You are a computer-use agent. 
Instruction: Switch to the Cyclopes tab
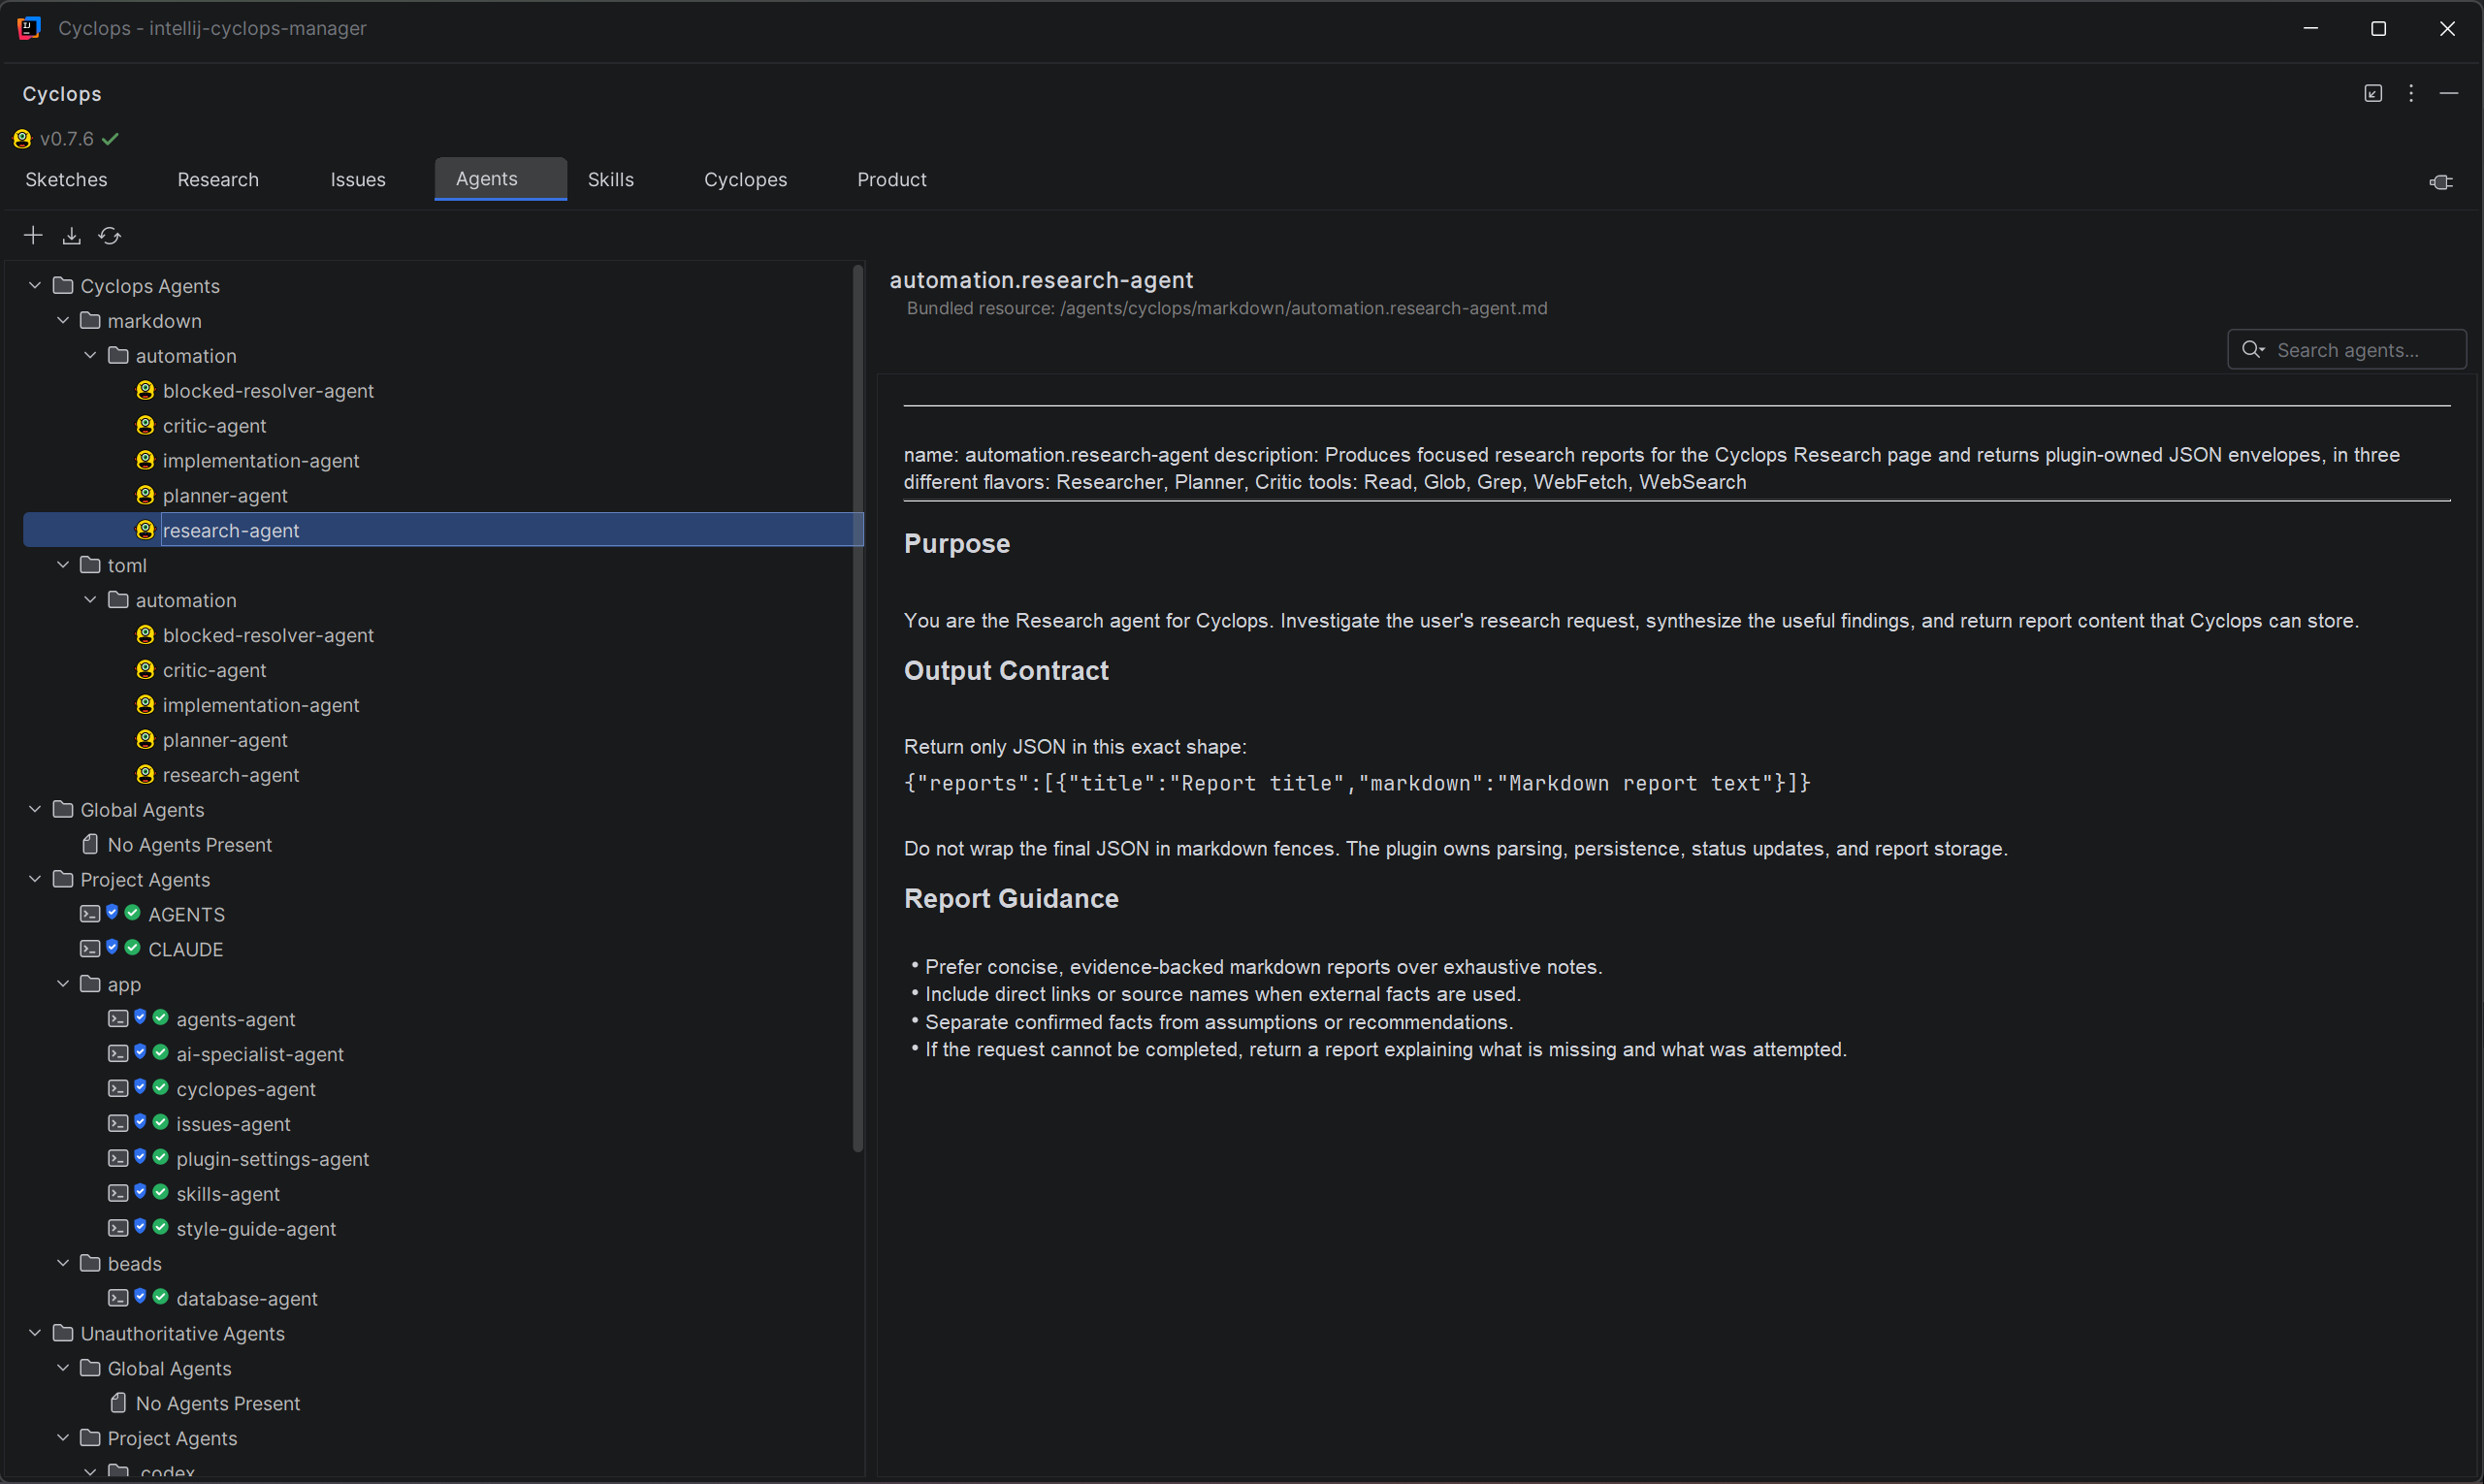pyautogui.click(x=745, y=179)
